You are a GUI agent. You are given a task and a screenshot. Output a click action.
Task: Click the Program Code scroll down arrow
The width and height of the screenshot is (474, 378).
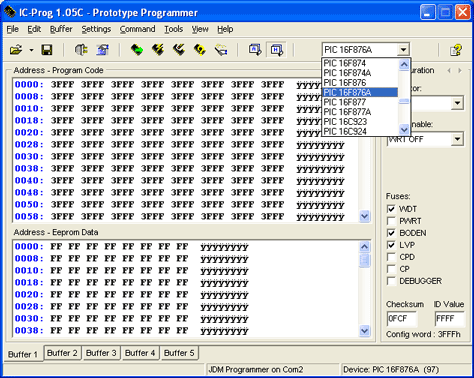click(x=364, y=217)
